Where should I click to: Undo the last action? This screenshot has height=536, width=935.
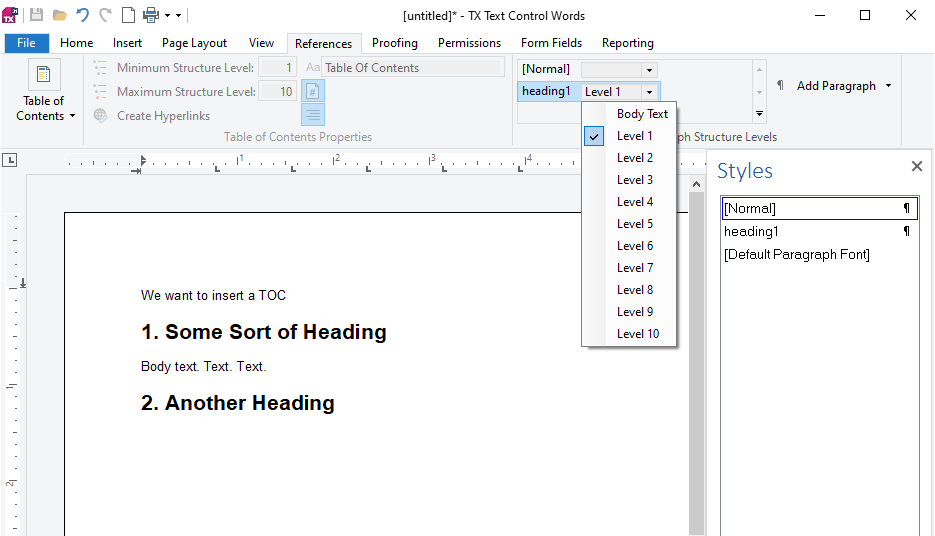coord(82,16)
